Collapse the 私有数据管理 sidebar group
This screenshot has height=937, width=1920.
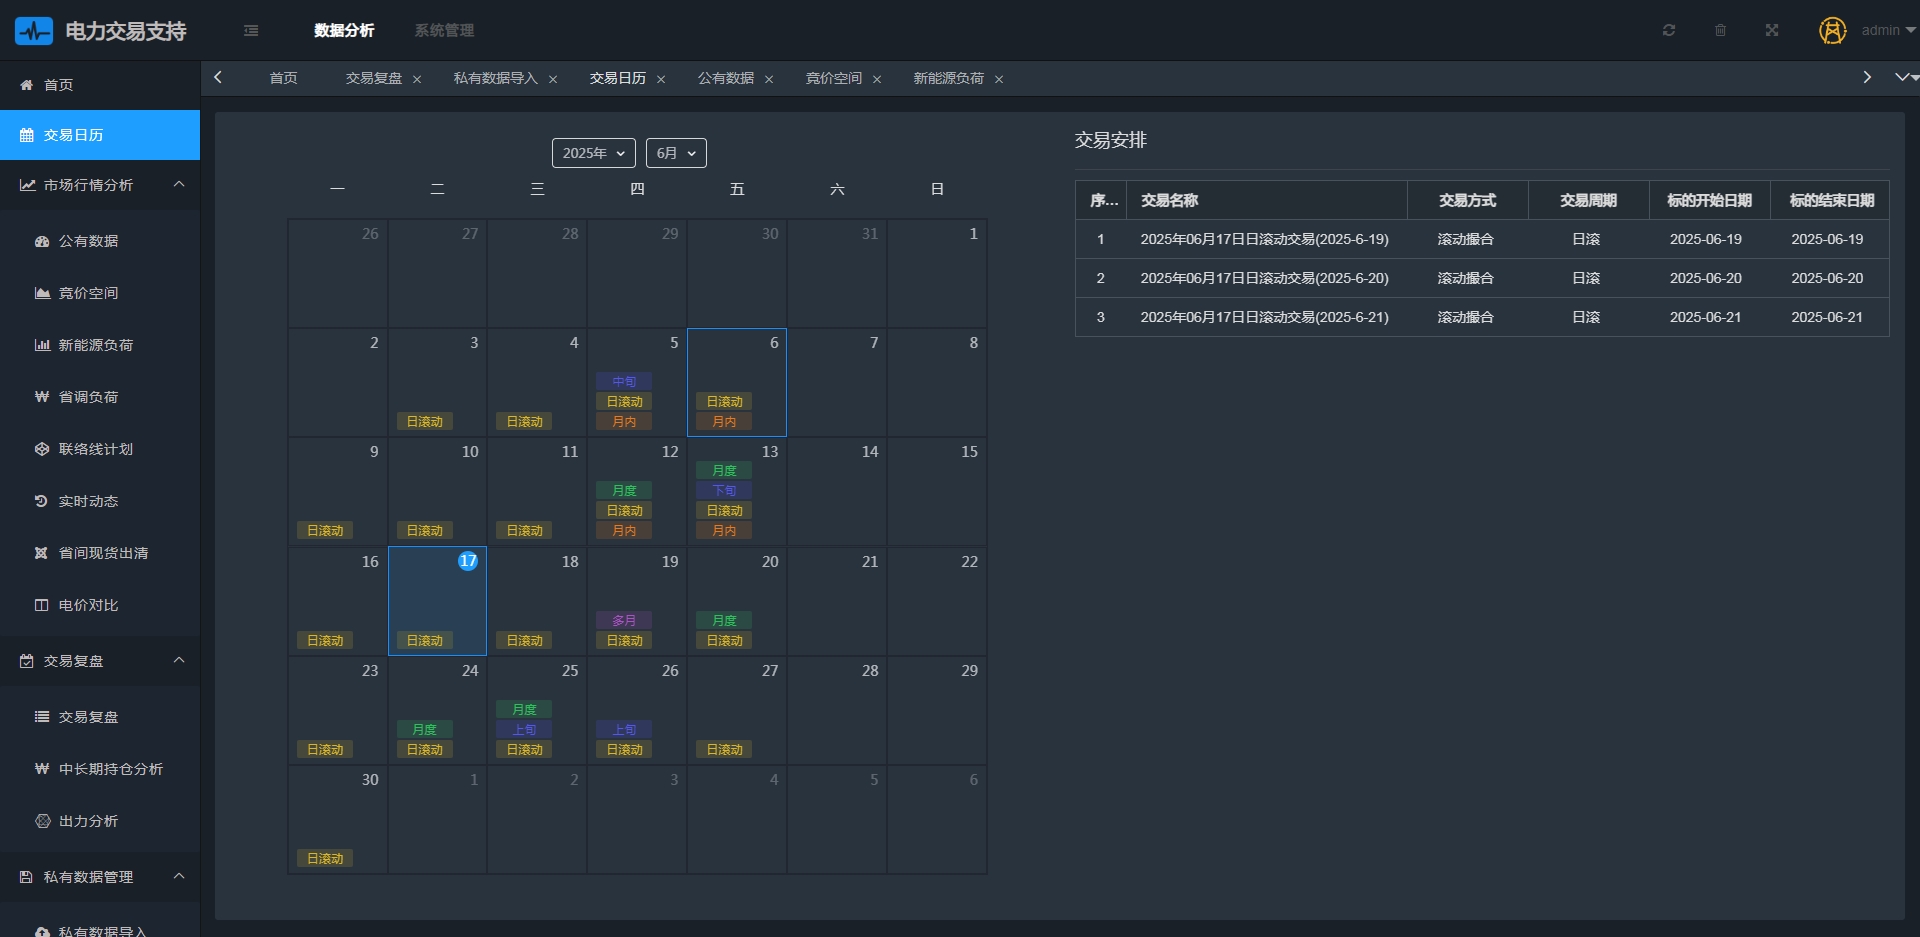(x=100, y=877)
